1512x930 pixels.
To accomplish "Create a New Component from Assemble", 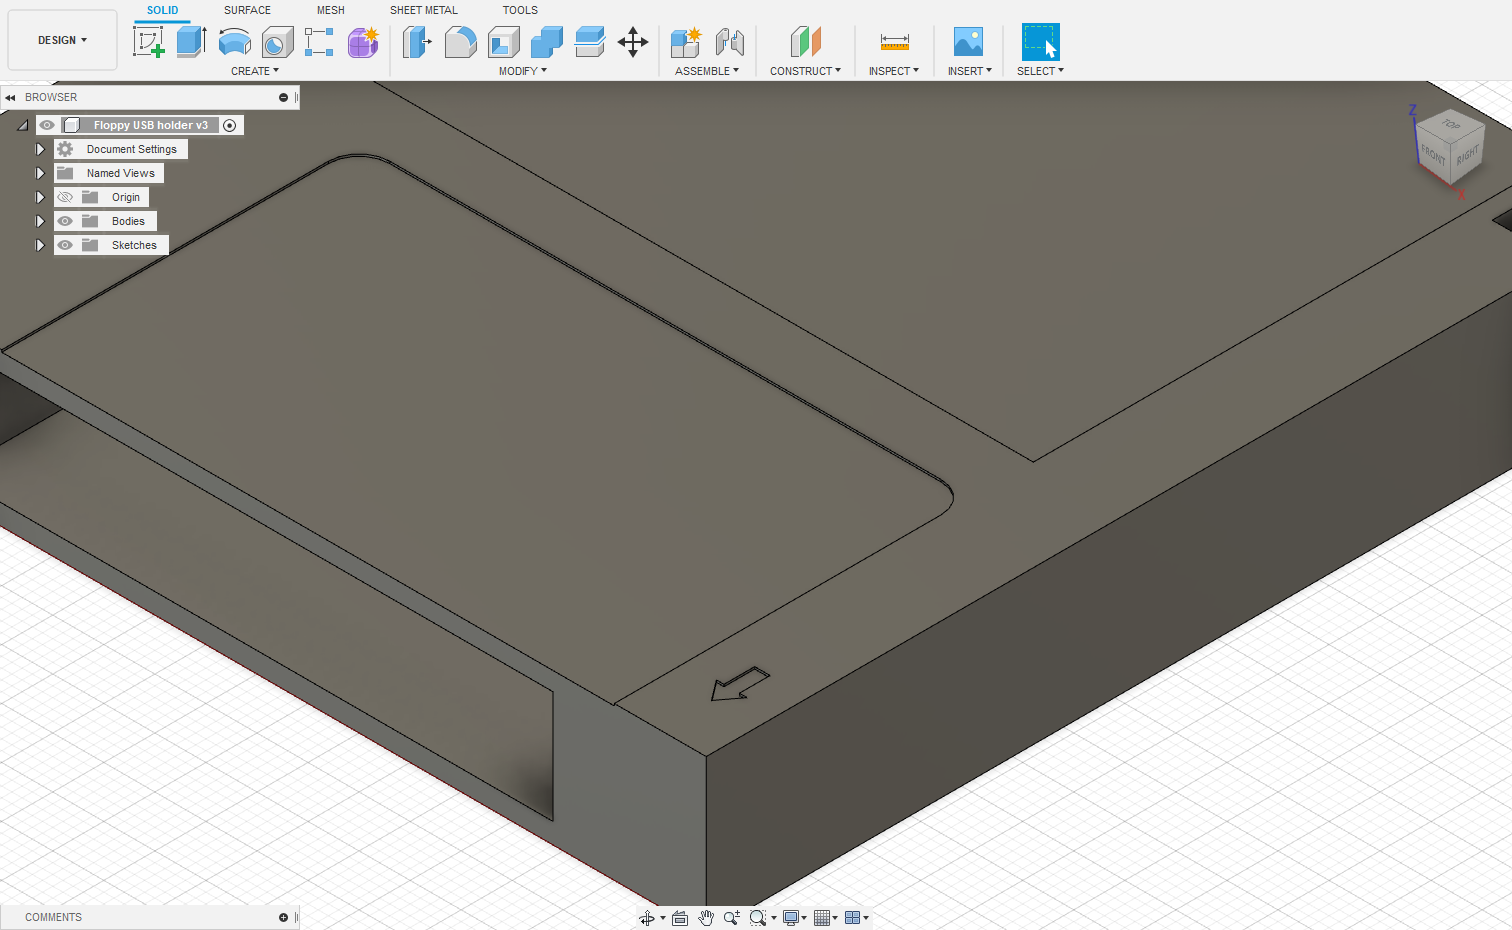I will pyautogui.click(x=686, y=42).
